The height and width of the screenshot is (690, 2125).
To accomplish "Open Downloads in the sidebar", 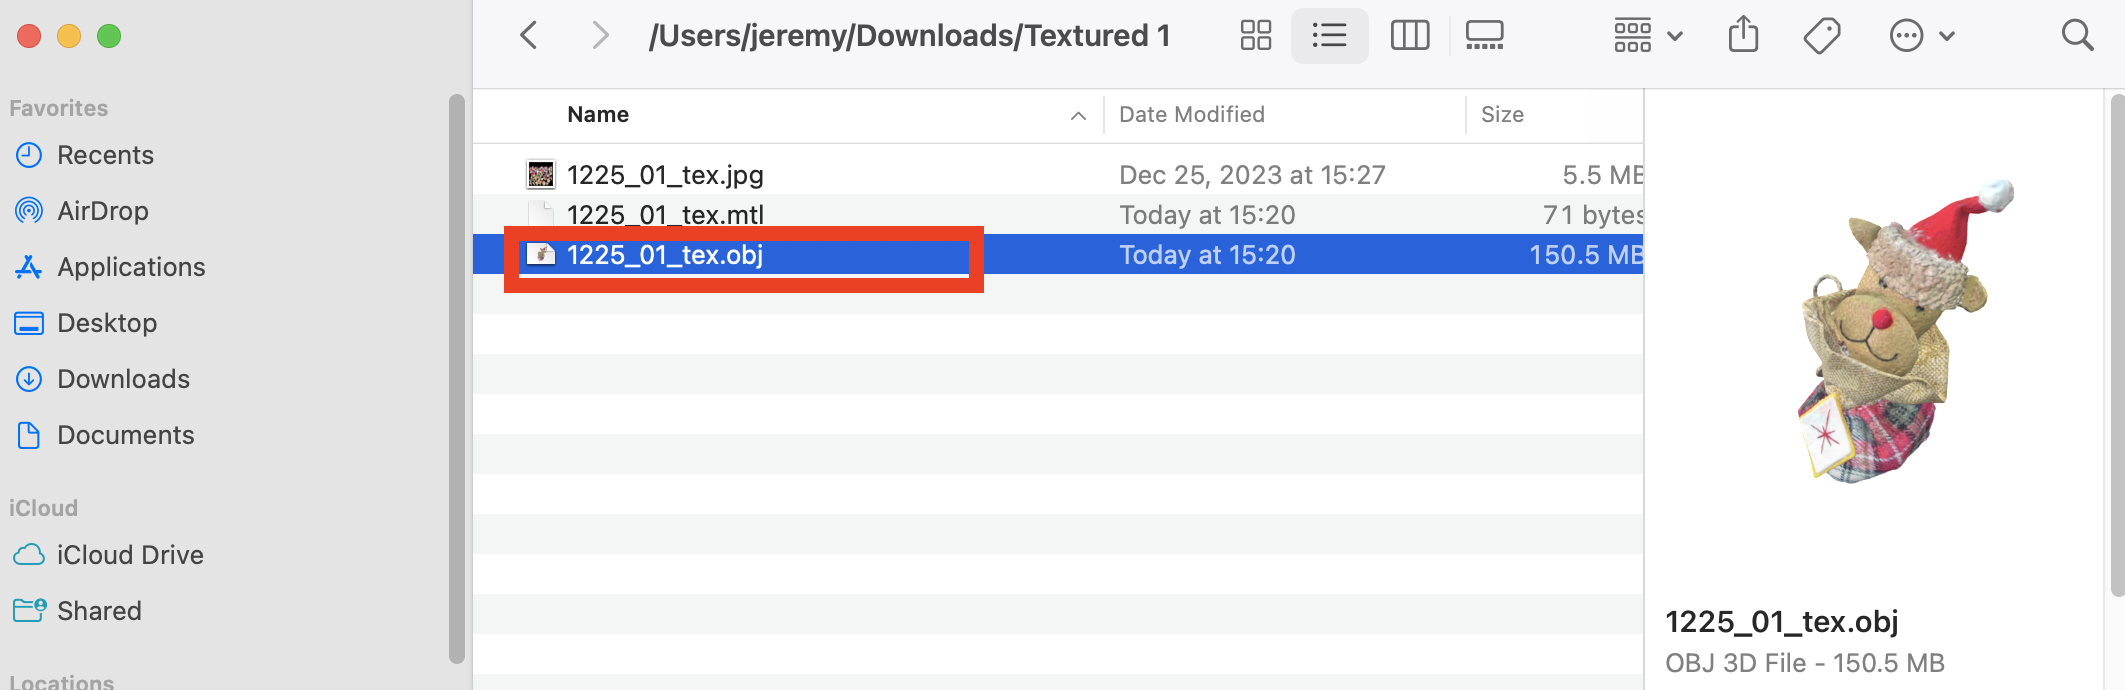I will pos(123,379).
